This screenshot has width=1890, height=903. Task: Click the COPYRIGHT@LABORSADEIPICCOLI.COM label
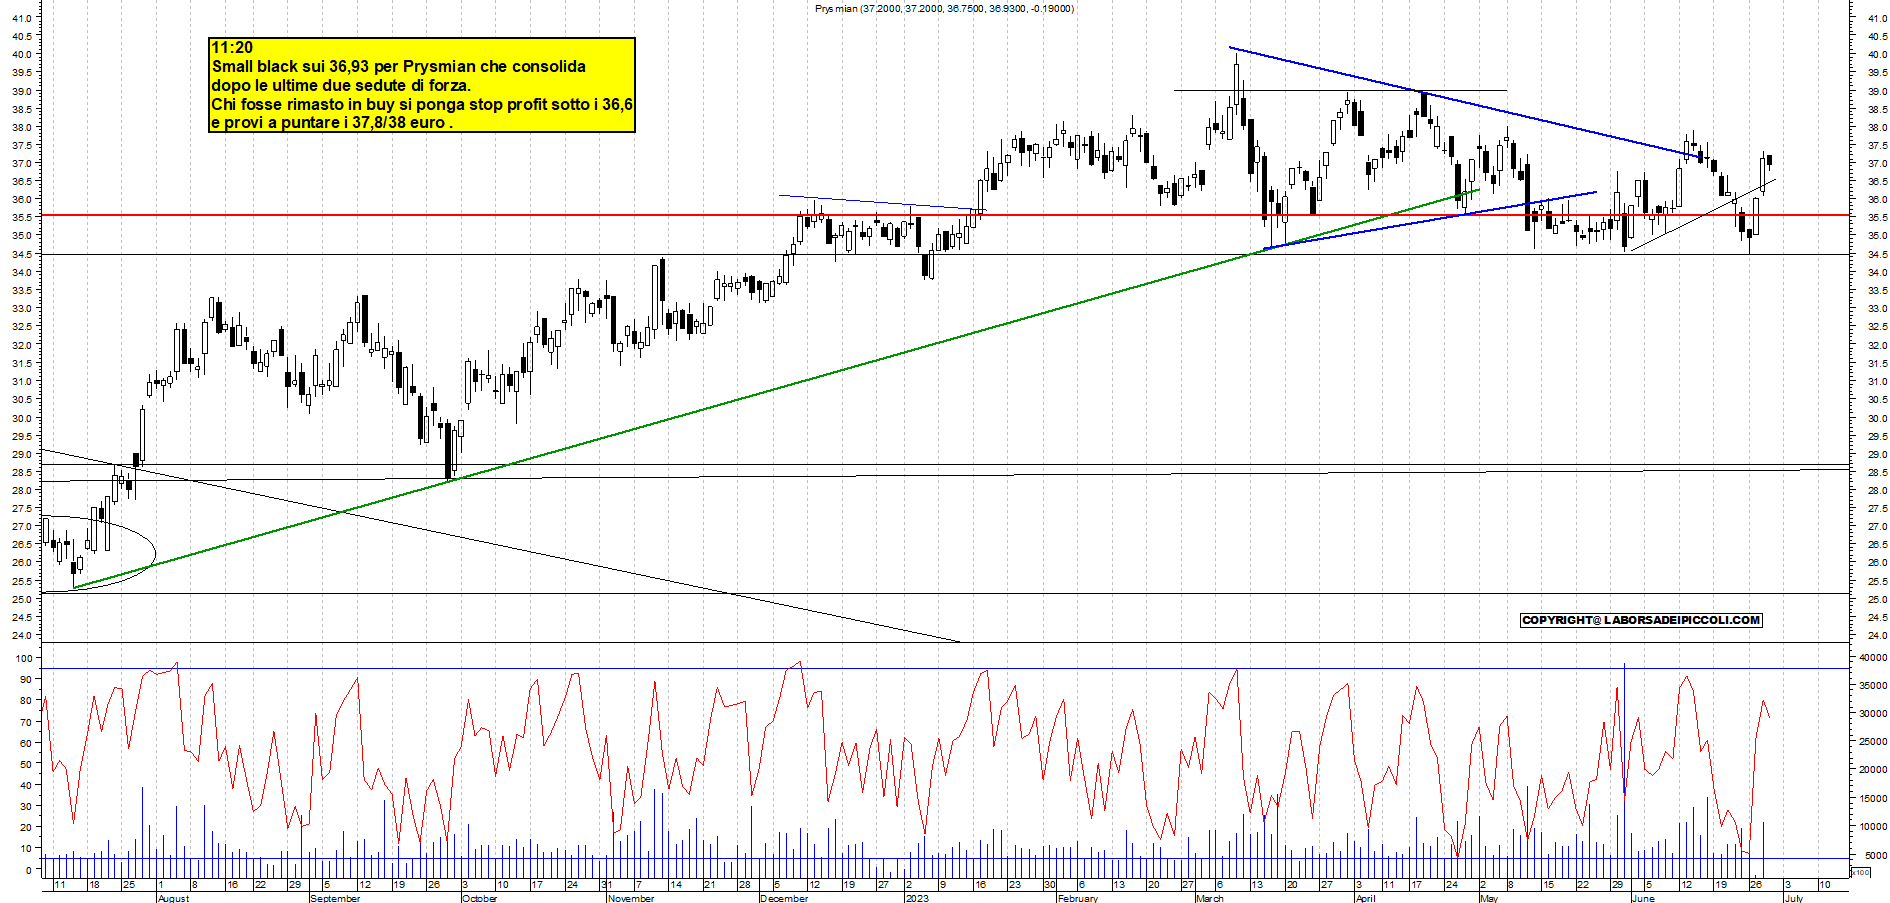pyautogui.click(x=1640, y=620)
